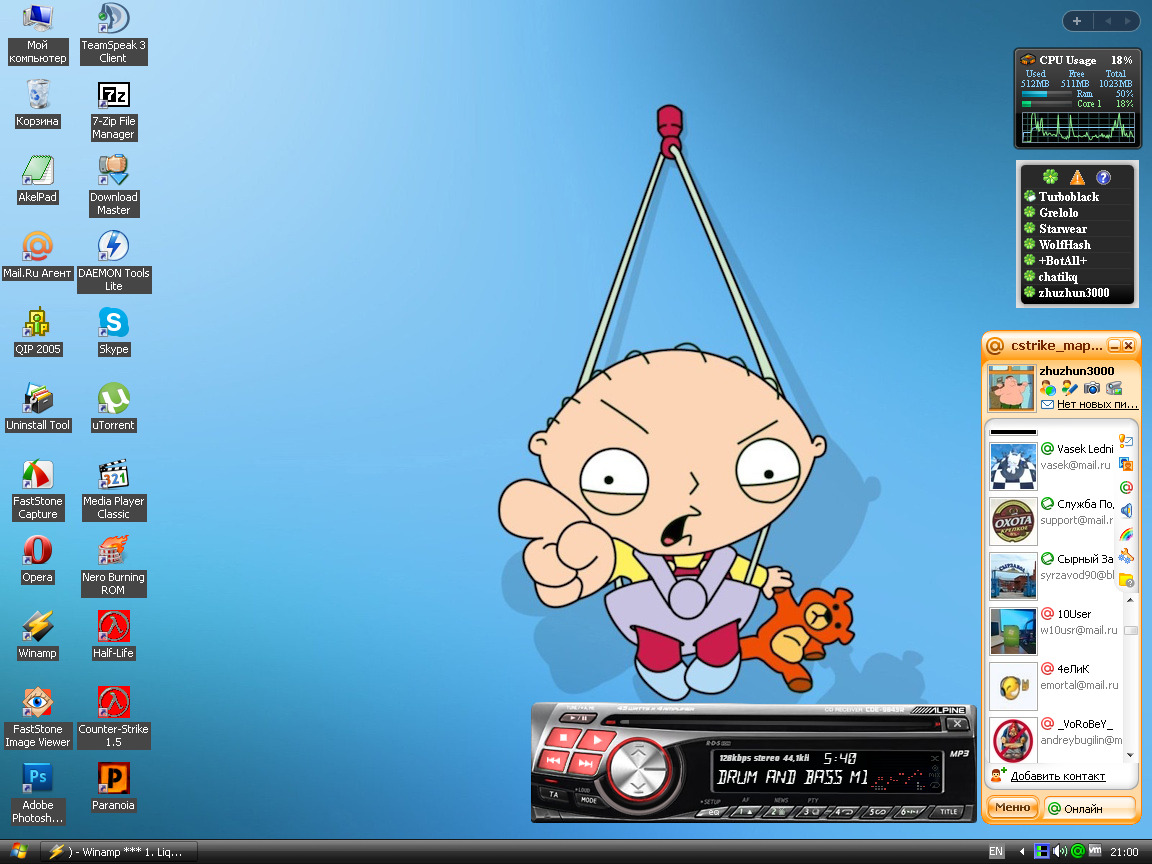The image size is (1152, 864).
Task: Select the Media Player Classic icon
Action: click(114, 490)
